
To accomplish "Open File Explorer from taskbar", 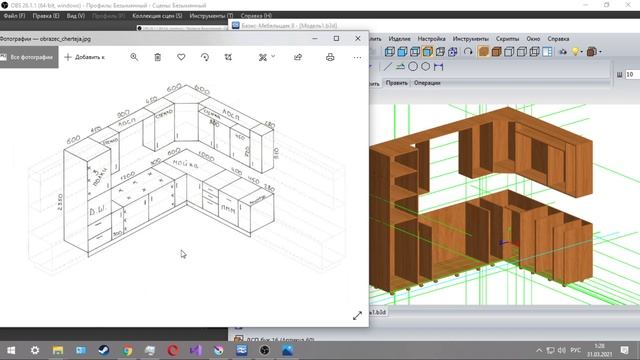I will tap(58, 350).
